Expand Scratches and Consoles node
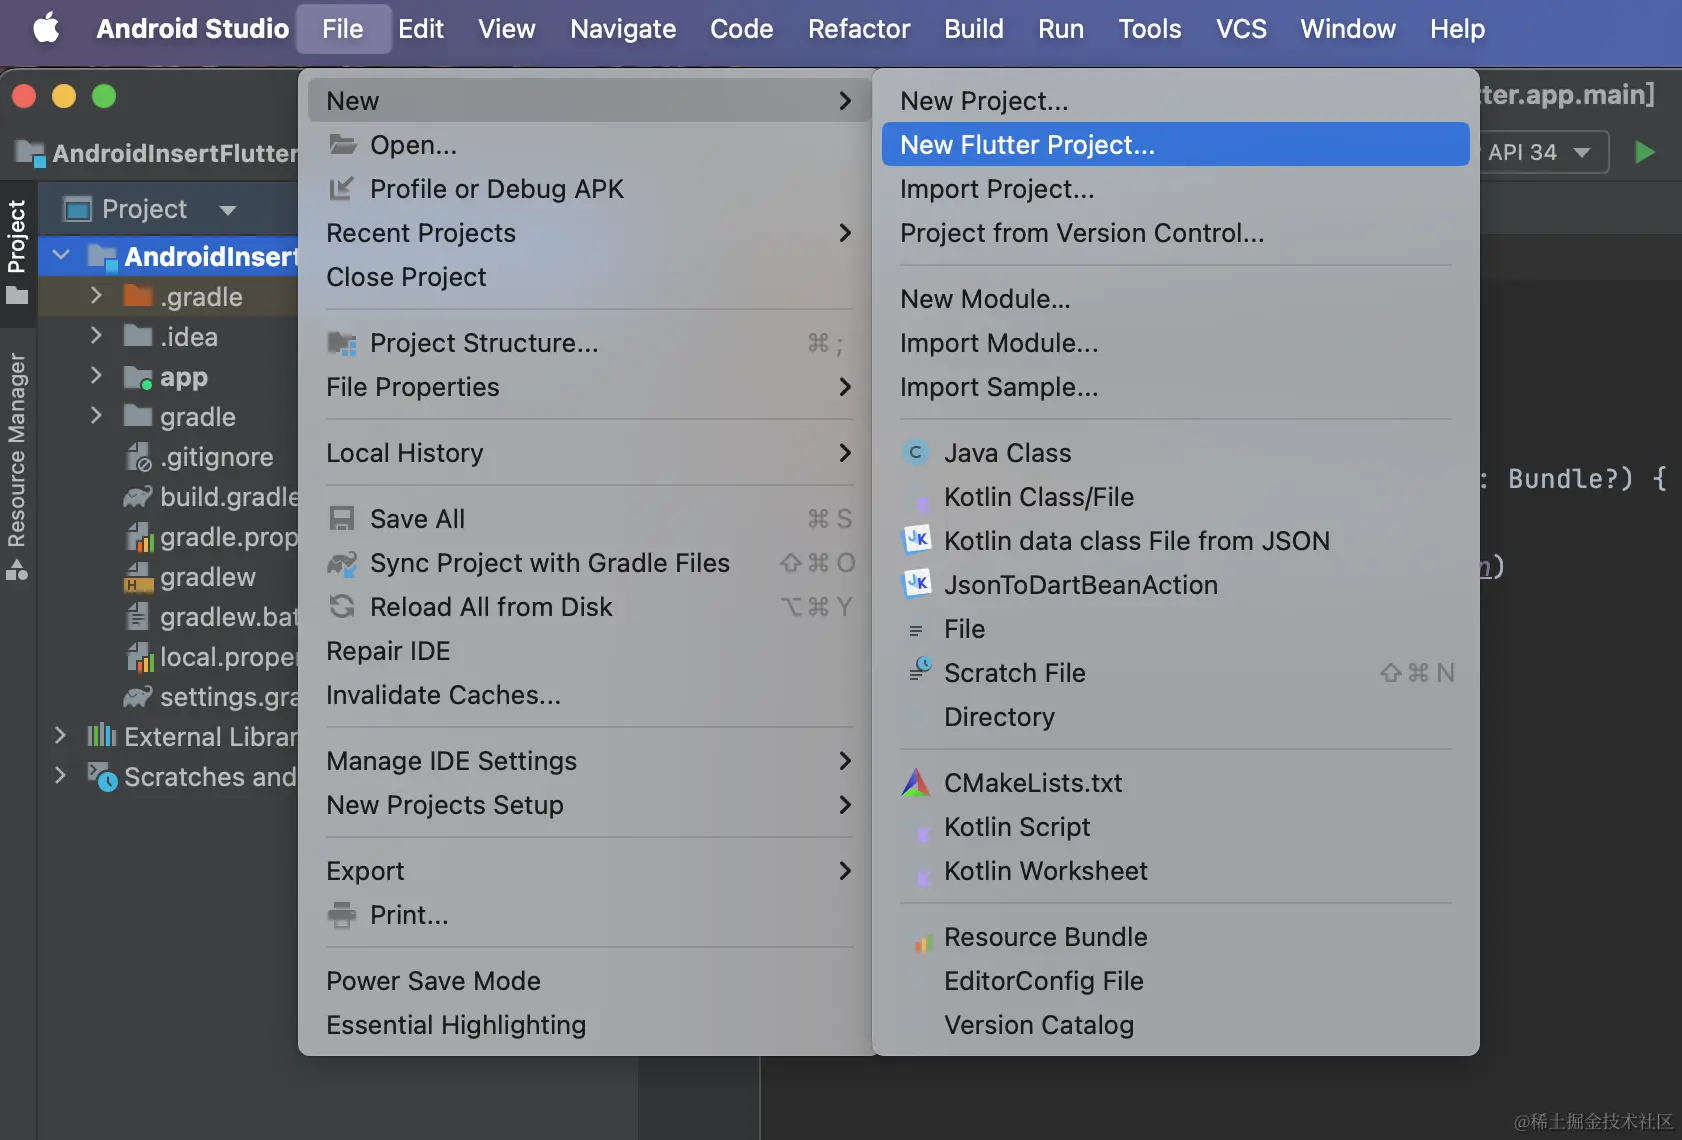Viewport: 1682px width, 1140px height. 60,776
